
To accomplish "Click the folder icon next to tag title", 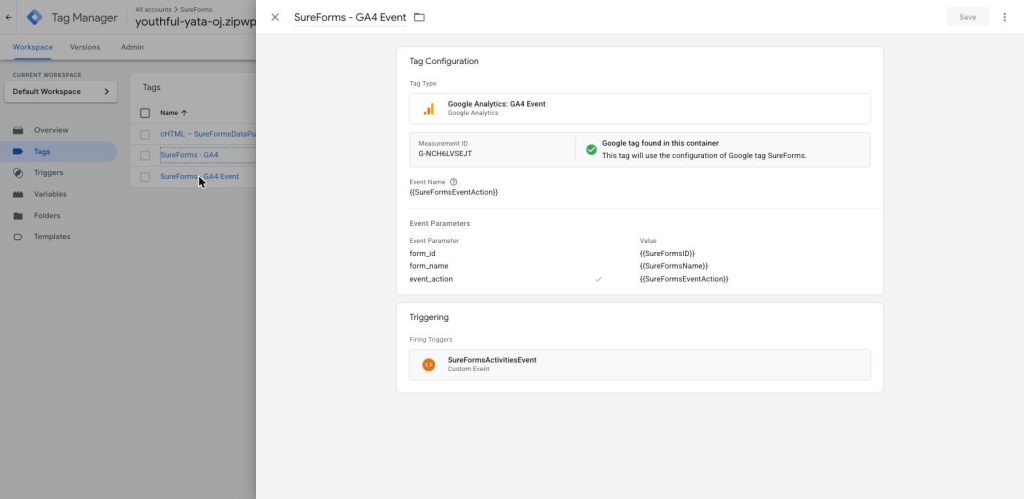I will coord(419,17).
